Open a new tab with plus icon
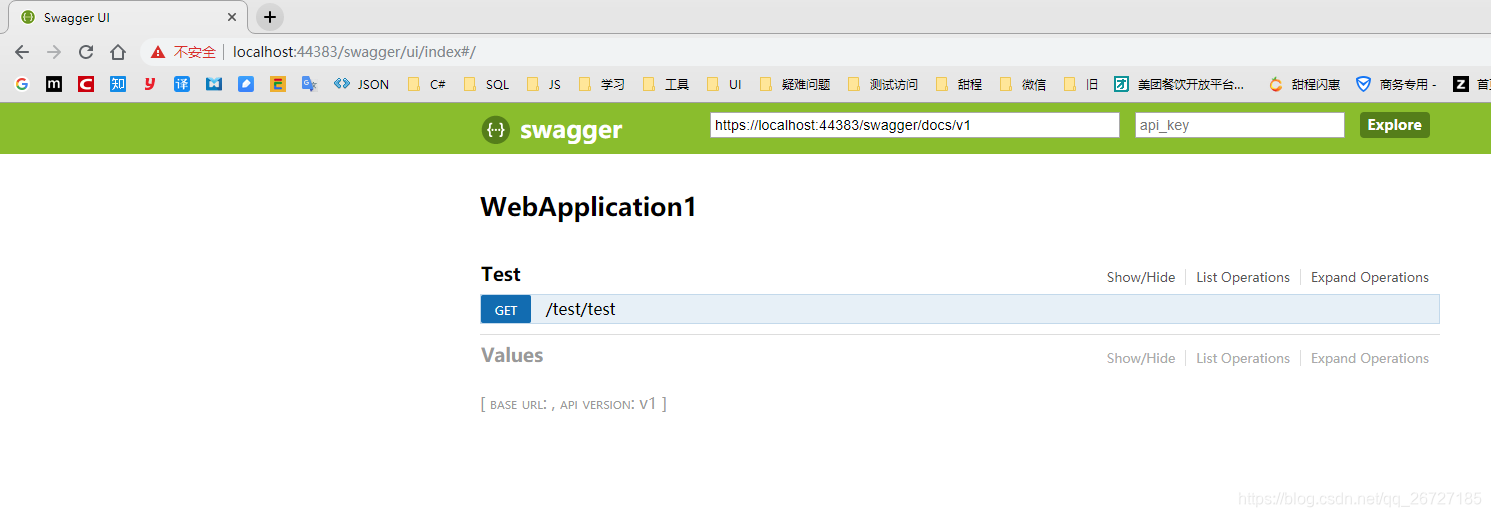 point(270,17)
